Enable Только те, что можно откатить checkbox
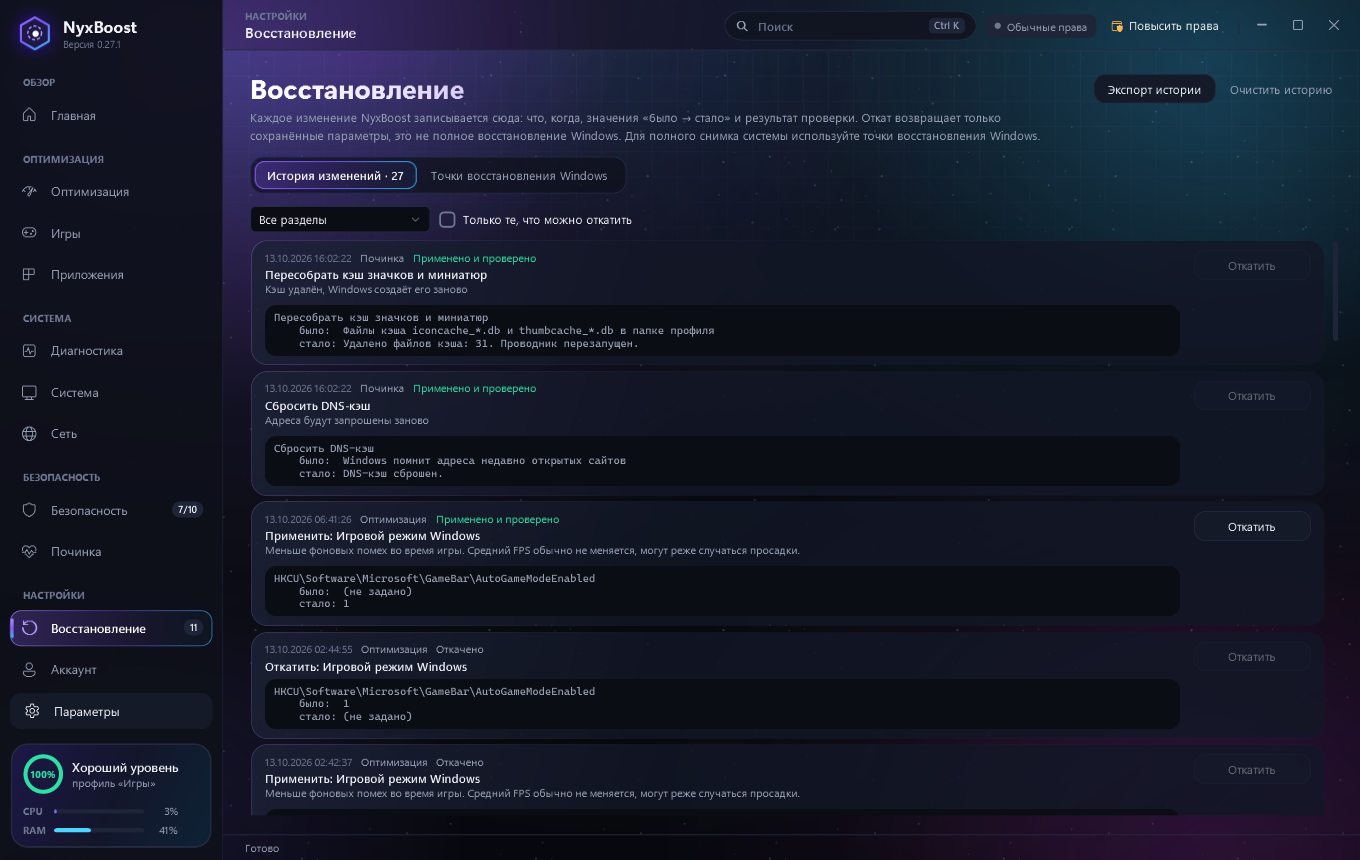This screenshot has width=1360, height=860. 447,219
